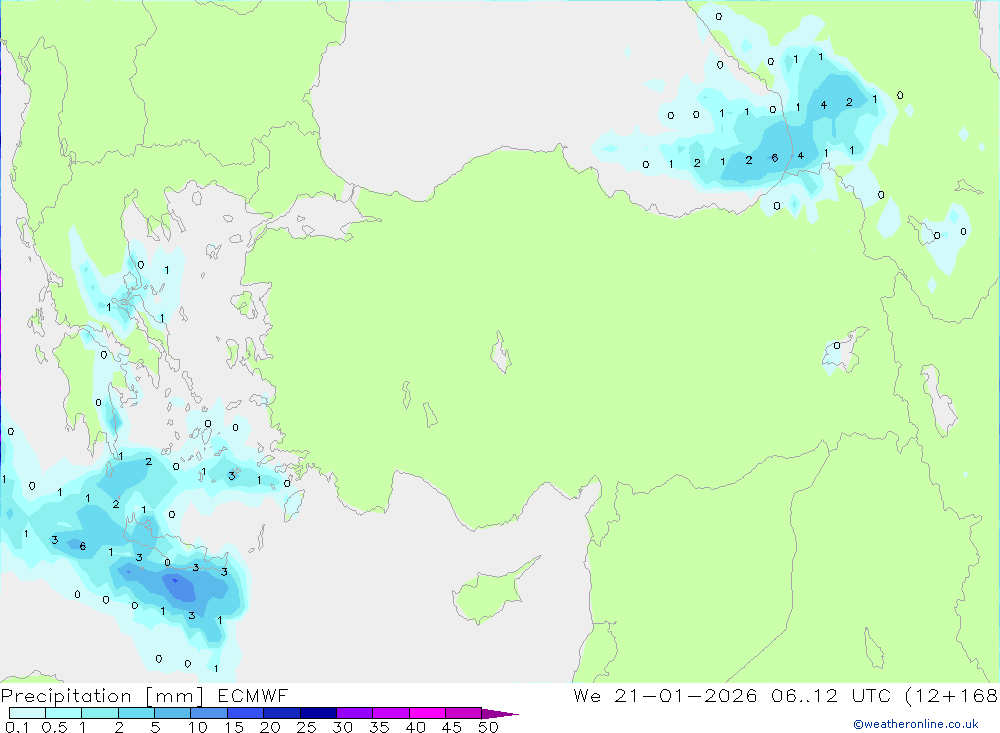This screenshot has height=733, width=1000.
Task: Pick the legend swatch from 15 to 20
Action: click(x=245, y=713)
